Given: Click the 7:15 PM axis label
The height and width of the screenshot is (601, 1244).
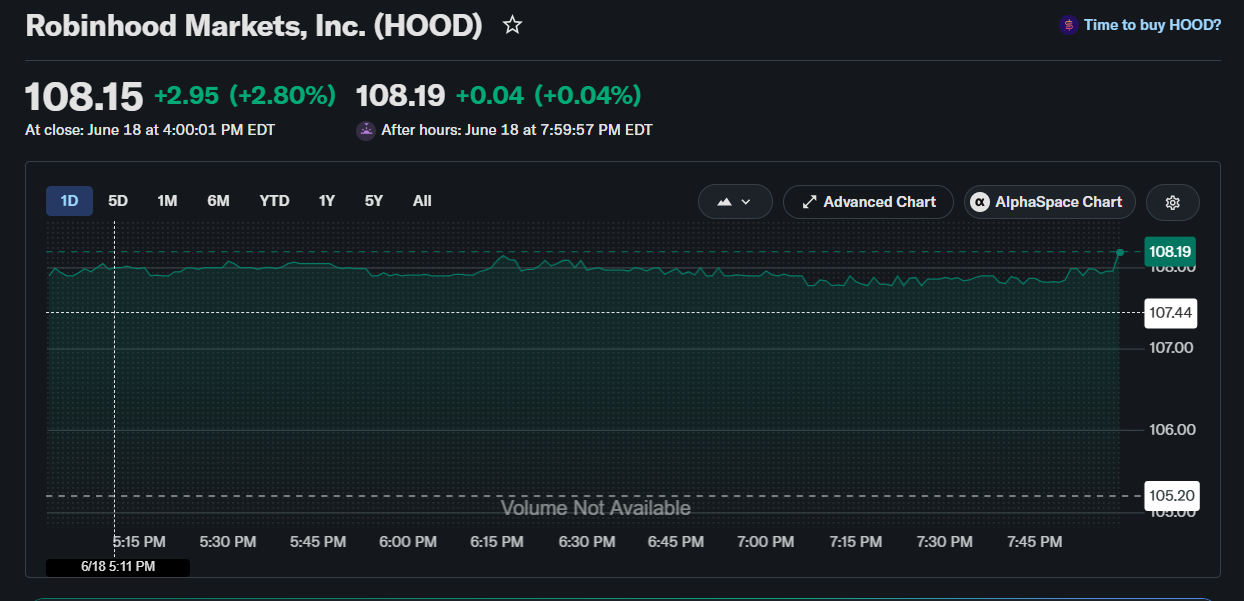Looking at the screenshot, I should coord(856,542).
